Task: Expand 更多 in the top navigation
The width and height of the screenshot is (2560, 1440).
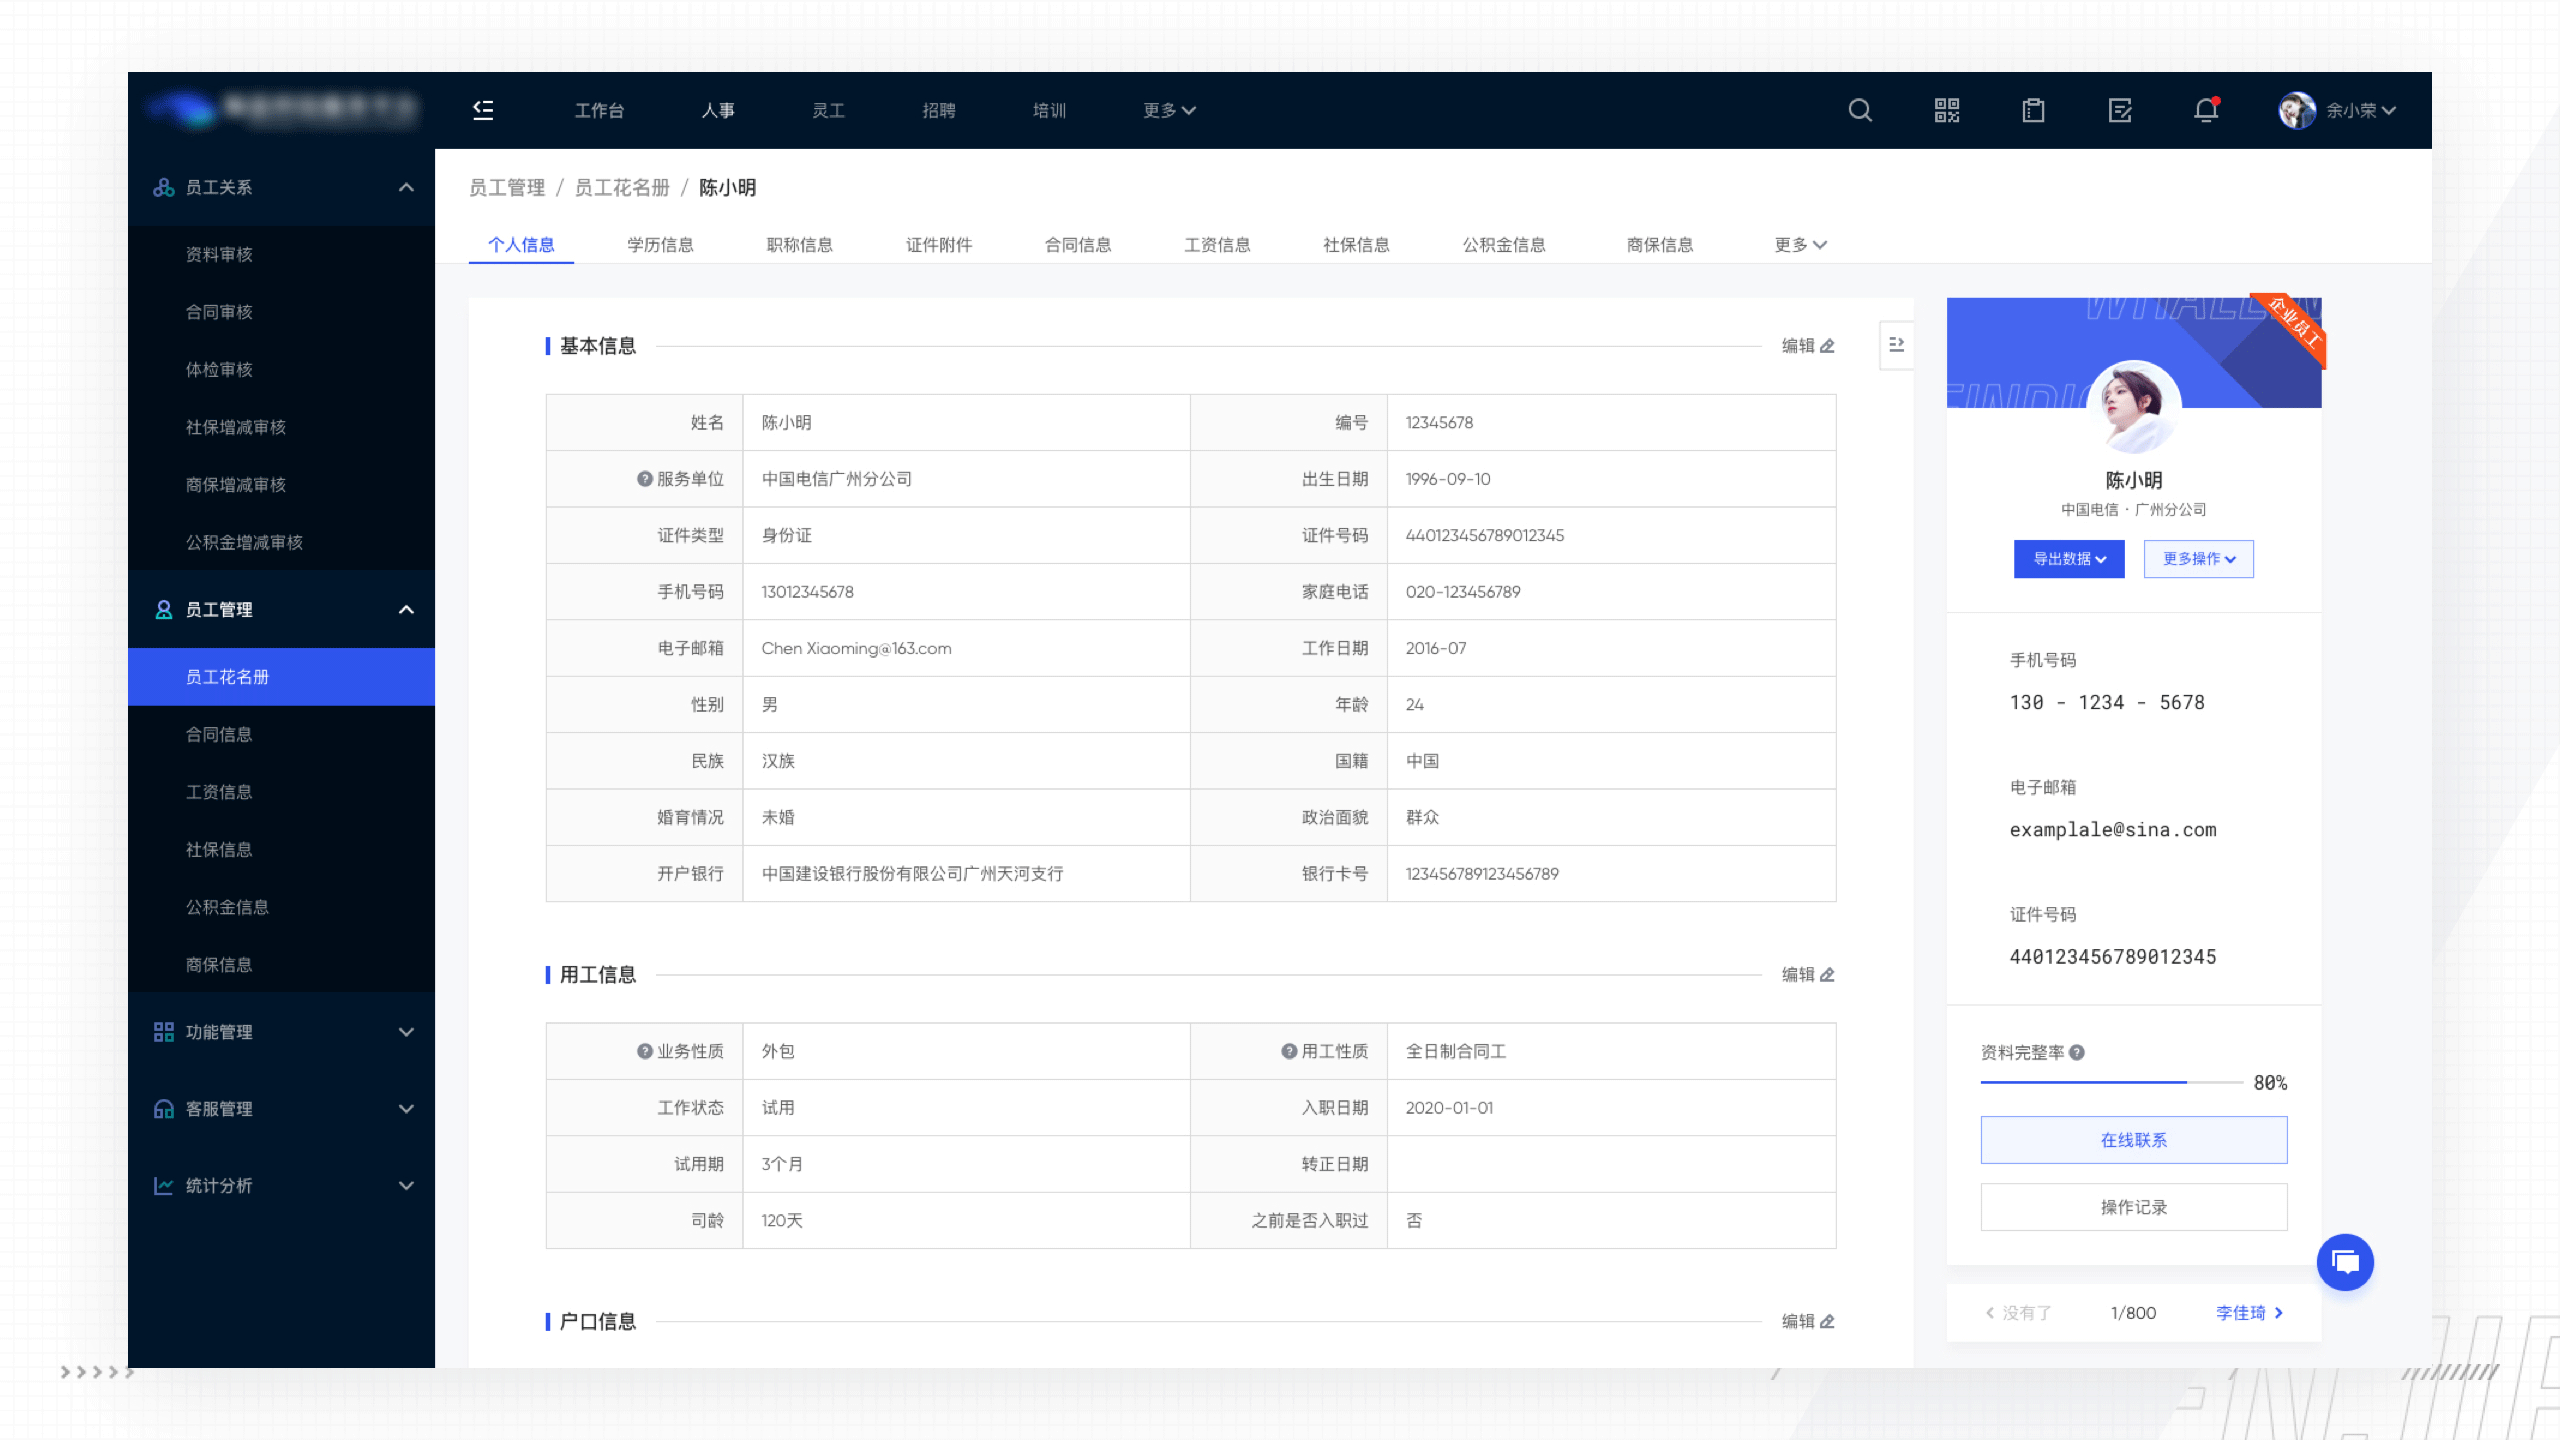Action: [1169, 110]
